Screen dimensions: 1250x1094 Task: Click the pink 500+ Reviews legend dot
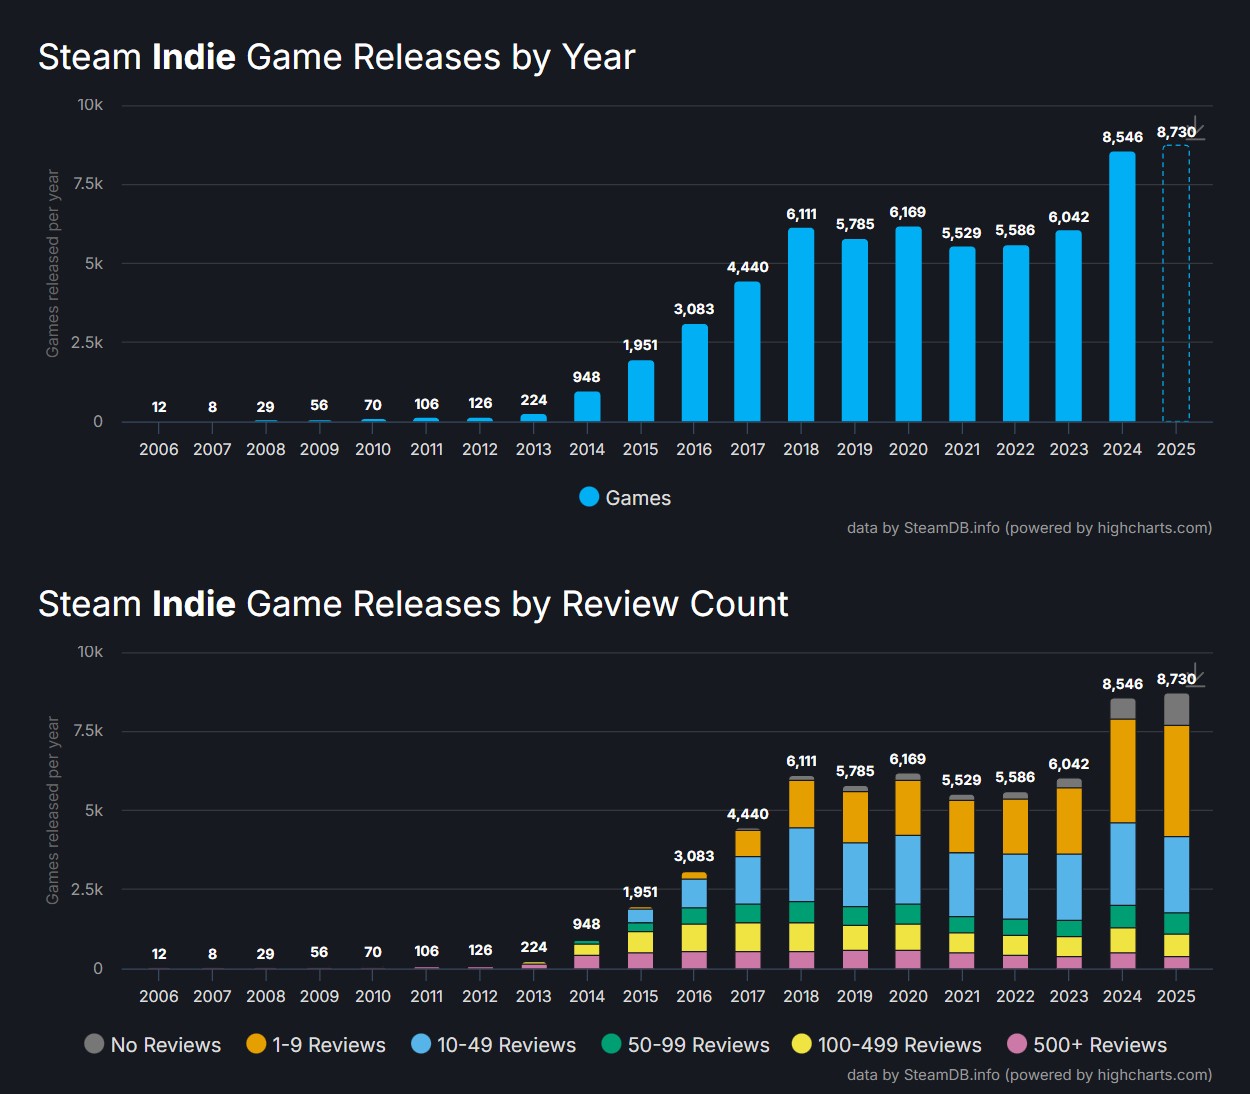click(x=1017, y=1044)
